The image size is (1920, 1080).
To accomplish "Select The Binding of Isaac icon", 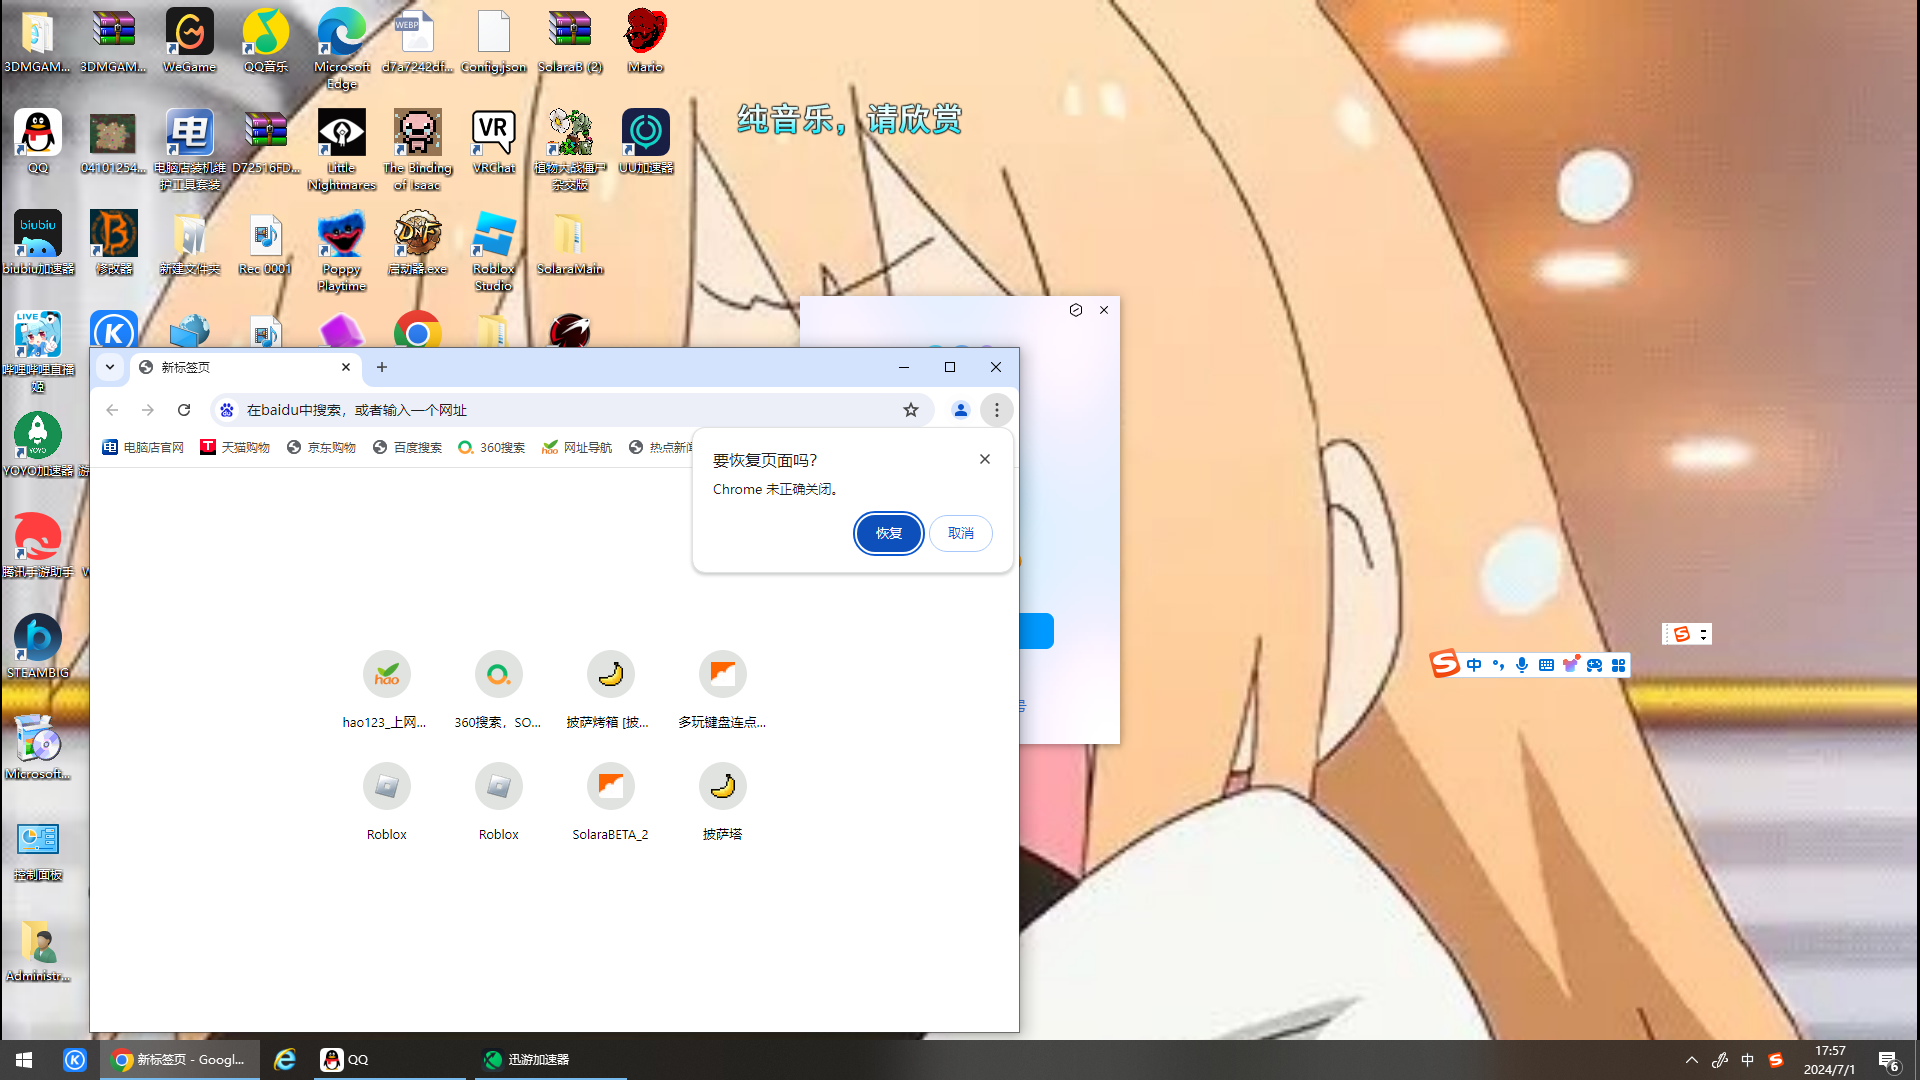I will pos(417,149).
